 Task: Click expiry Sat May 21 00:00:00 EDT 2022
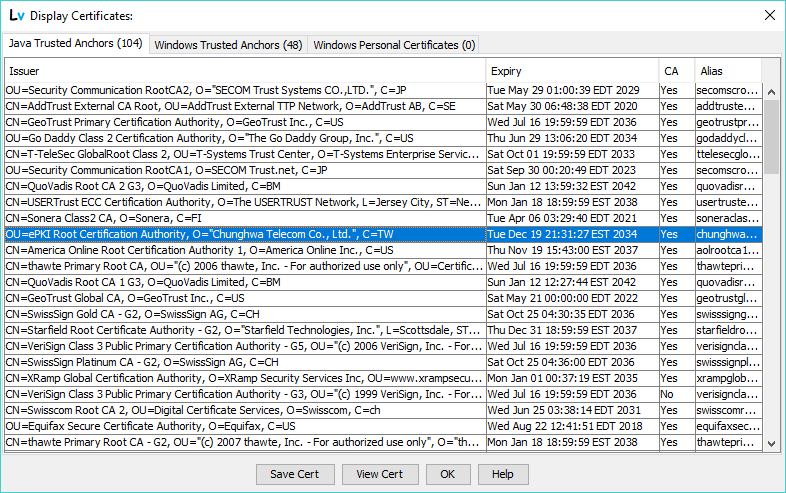pyautogui.click(x=572, y=298)
